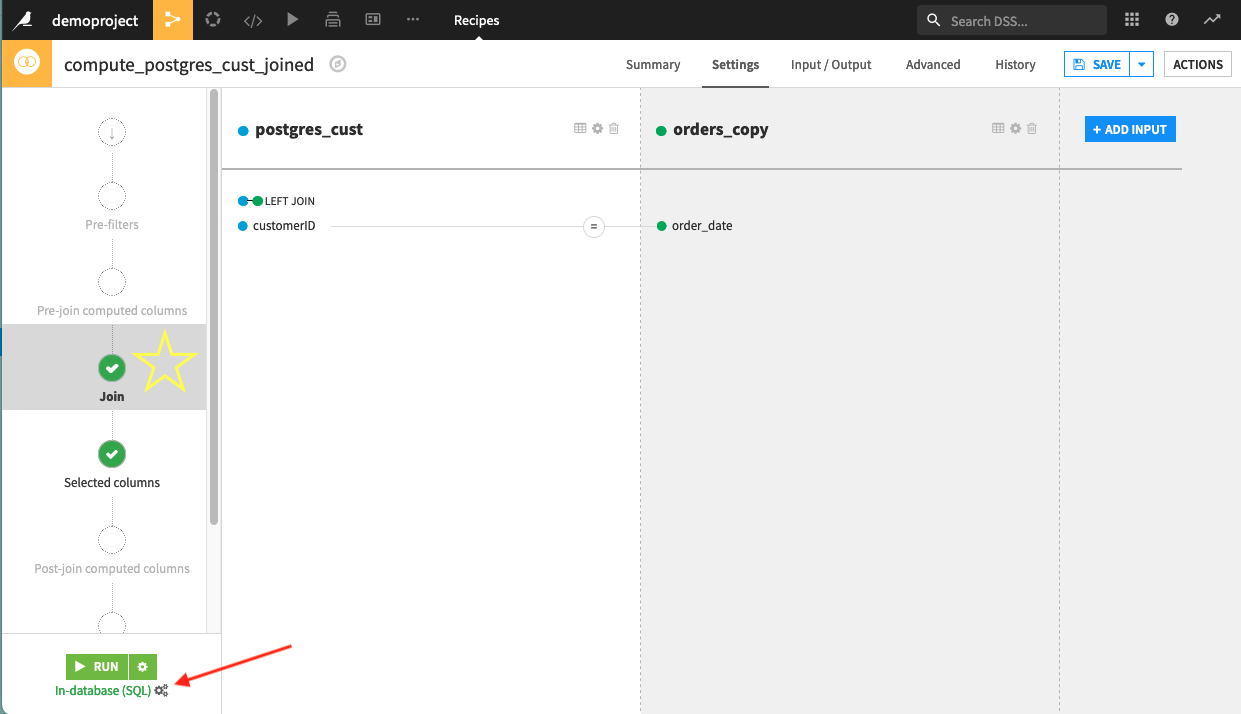1241x714 pixels.
Task: Open the Flow using the branch icon
Action: 172,19
